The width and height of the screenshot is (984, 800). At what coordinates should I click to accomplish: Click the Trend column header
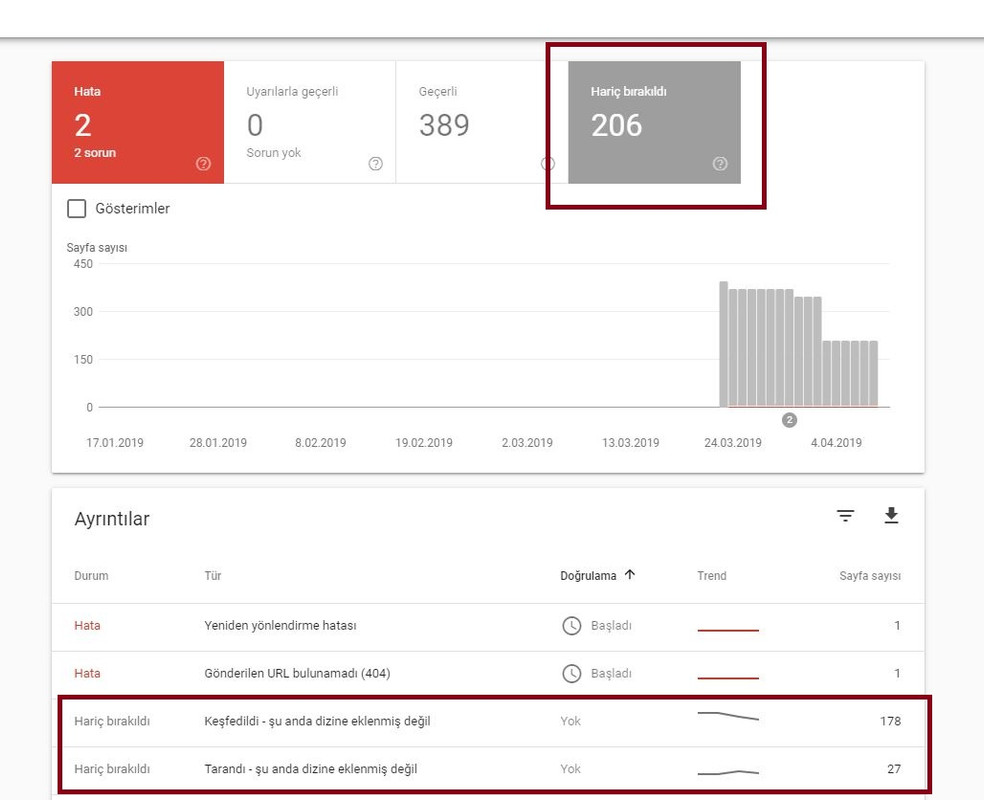(x=712, y=575)
